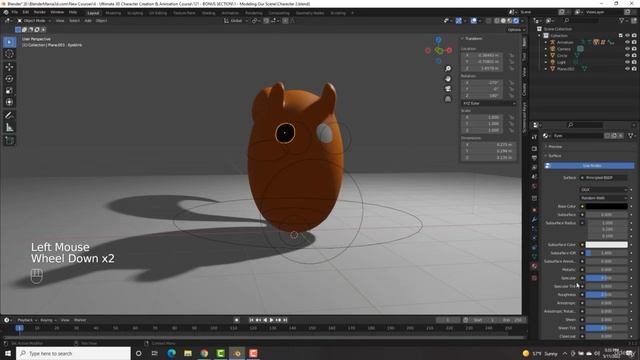Open the Output properties tab icon

click(534, 158)
